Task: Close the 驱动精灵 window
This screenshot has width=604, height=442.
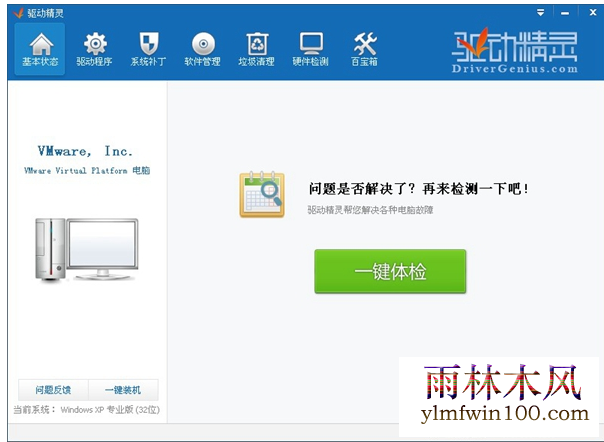Action: click(x=593, y=13)
